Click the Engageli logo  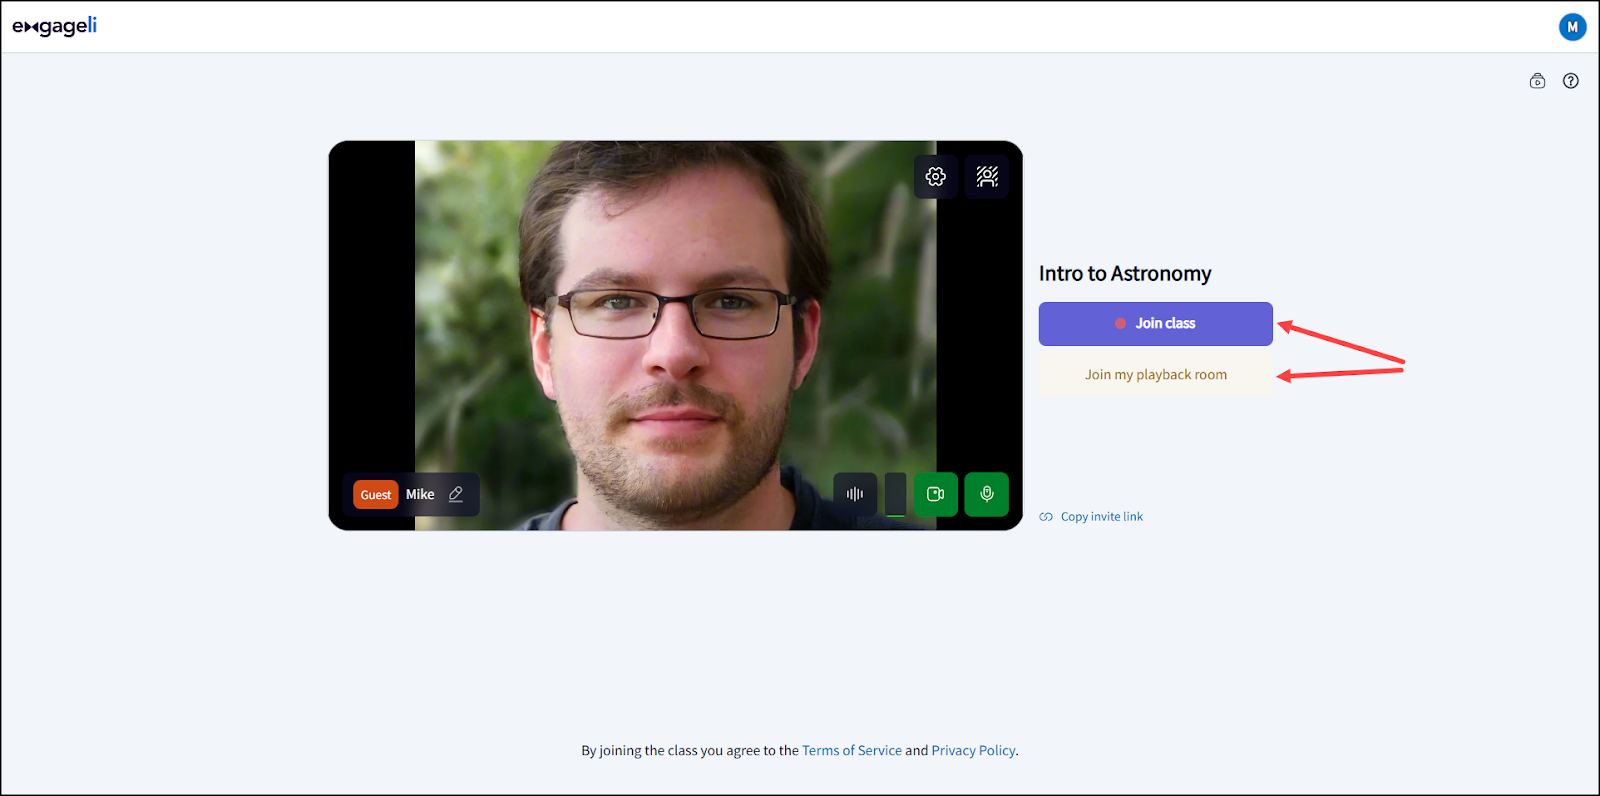point(55,26)
